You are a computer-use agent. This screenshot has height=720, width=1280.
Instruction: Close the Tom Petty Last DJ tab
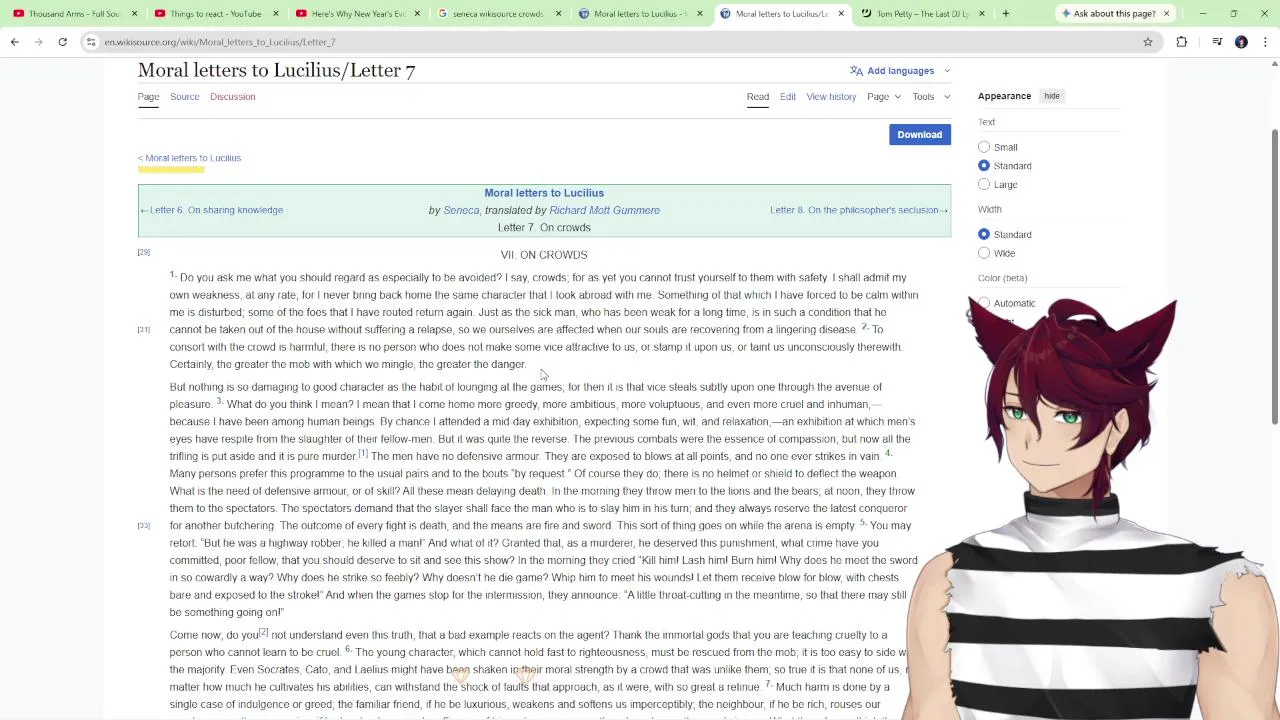982,14
